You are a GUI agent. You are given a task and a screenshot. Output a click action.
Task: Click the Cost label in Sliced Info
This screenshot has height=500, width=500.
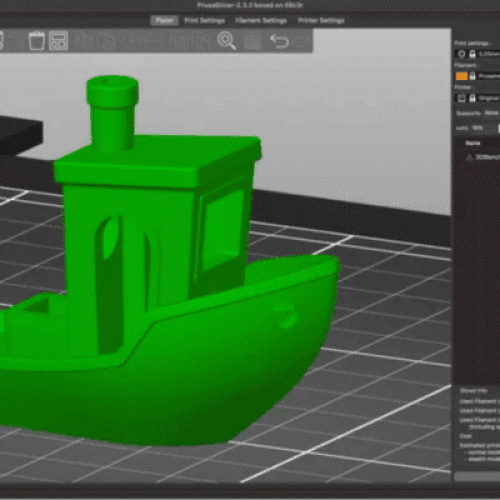pos(466,436)
